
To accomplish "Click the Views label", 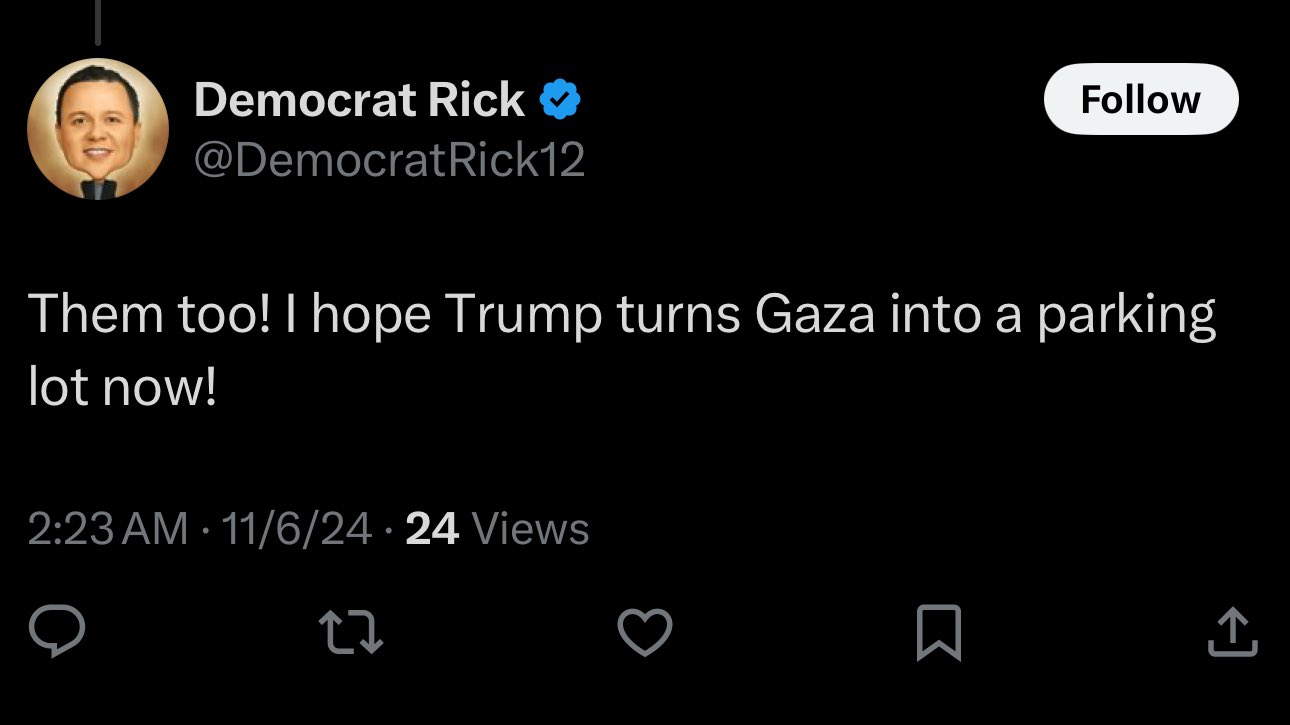I will pos(529,528).
